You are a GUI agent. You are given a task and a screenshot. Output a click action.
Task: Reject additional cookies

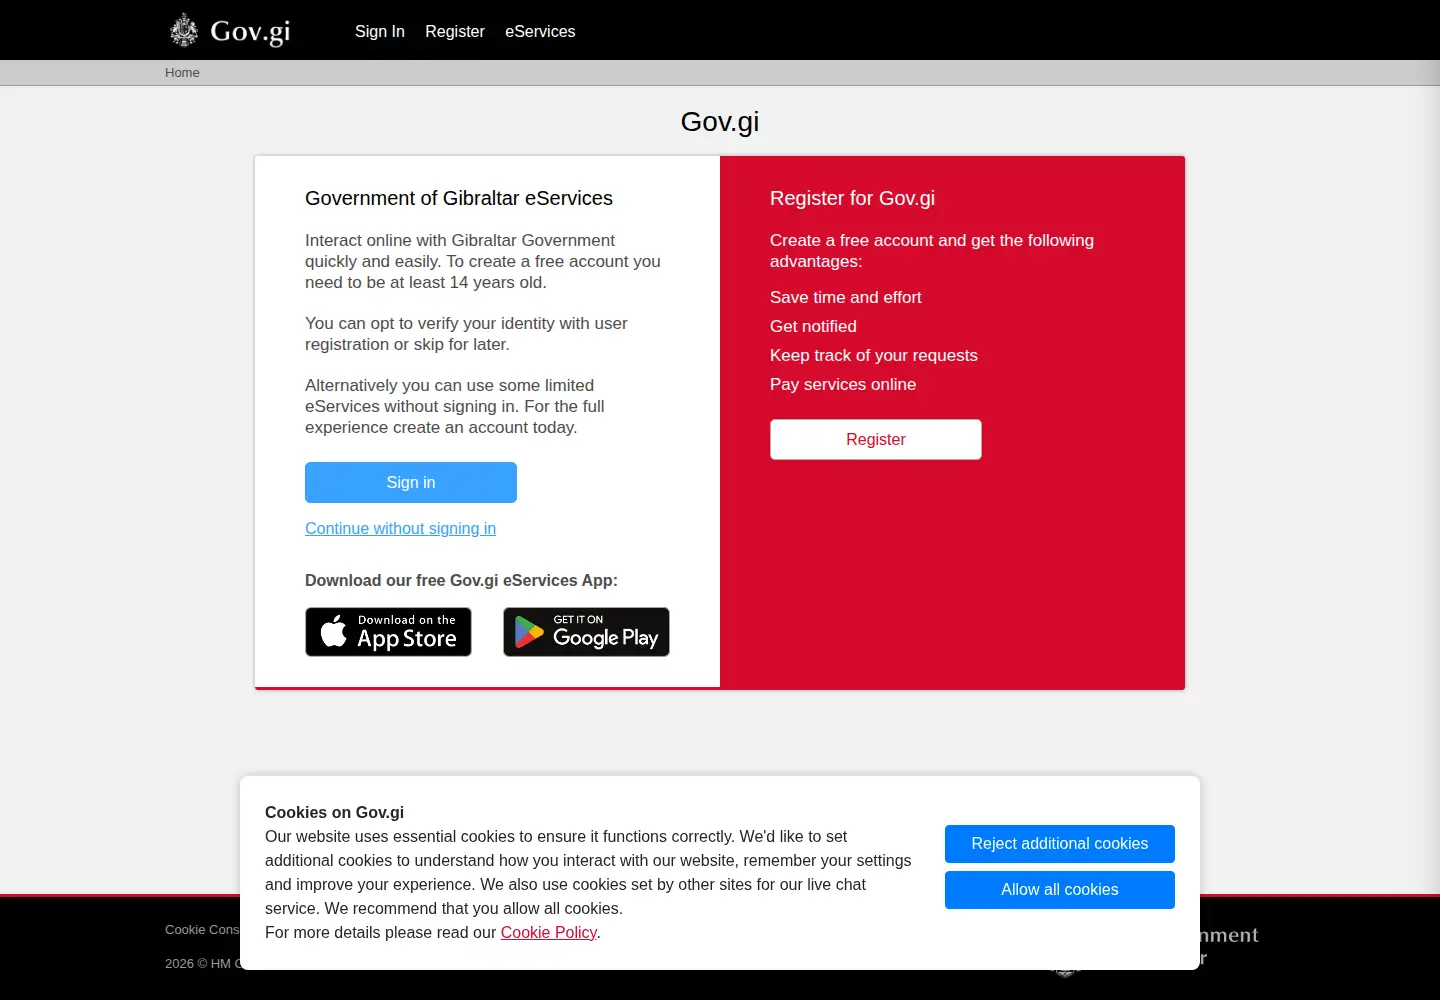[x=1060, y=844]
